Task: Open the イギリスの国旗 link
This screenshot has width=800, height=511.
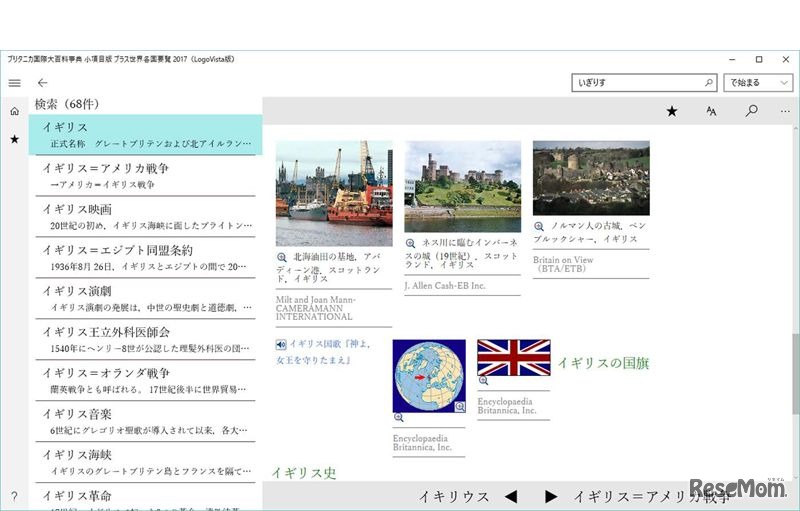Action: click(x=603, y=363)
